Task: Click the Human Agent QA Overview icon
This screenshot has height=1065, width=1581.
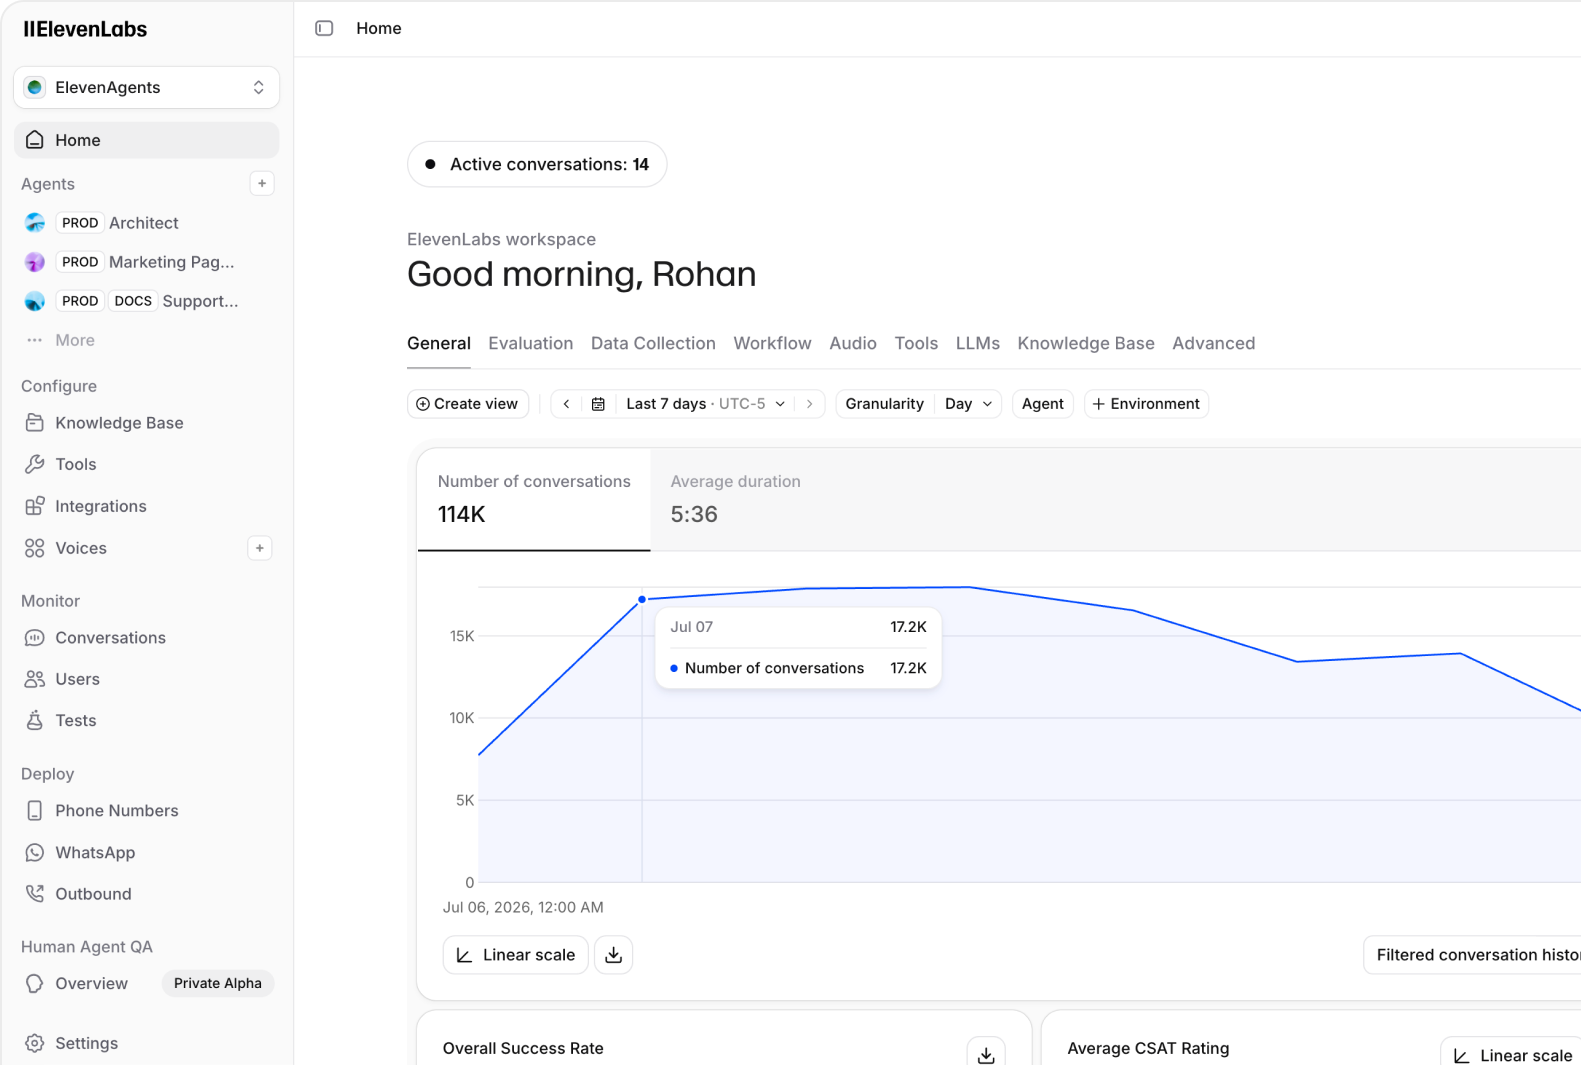Action: pyautogui.click(x=35, y=984)
